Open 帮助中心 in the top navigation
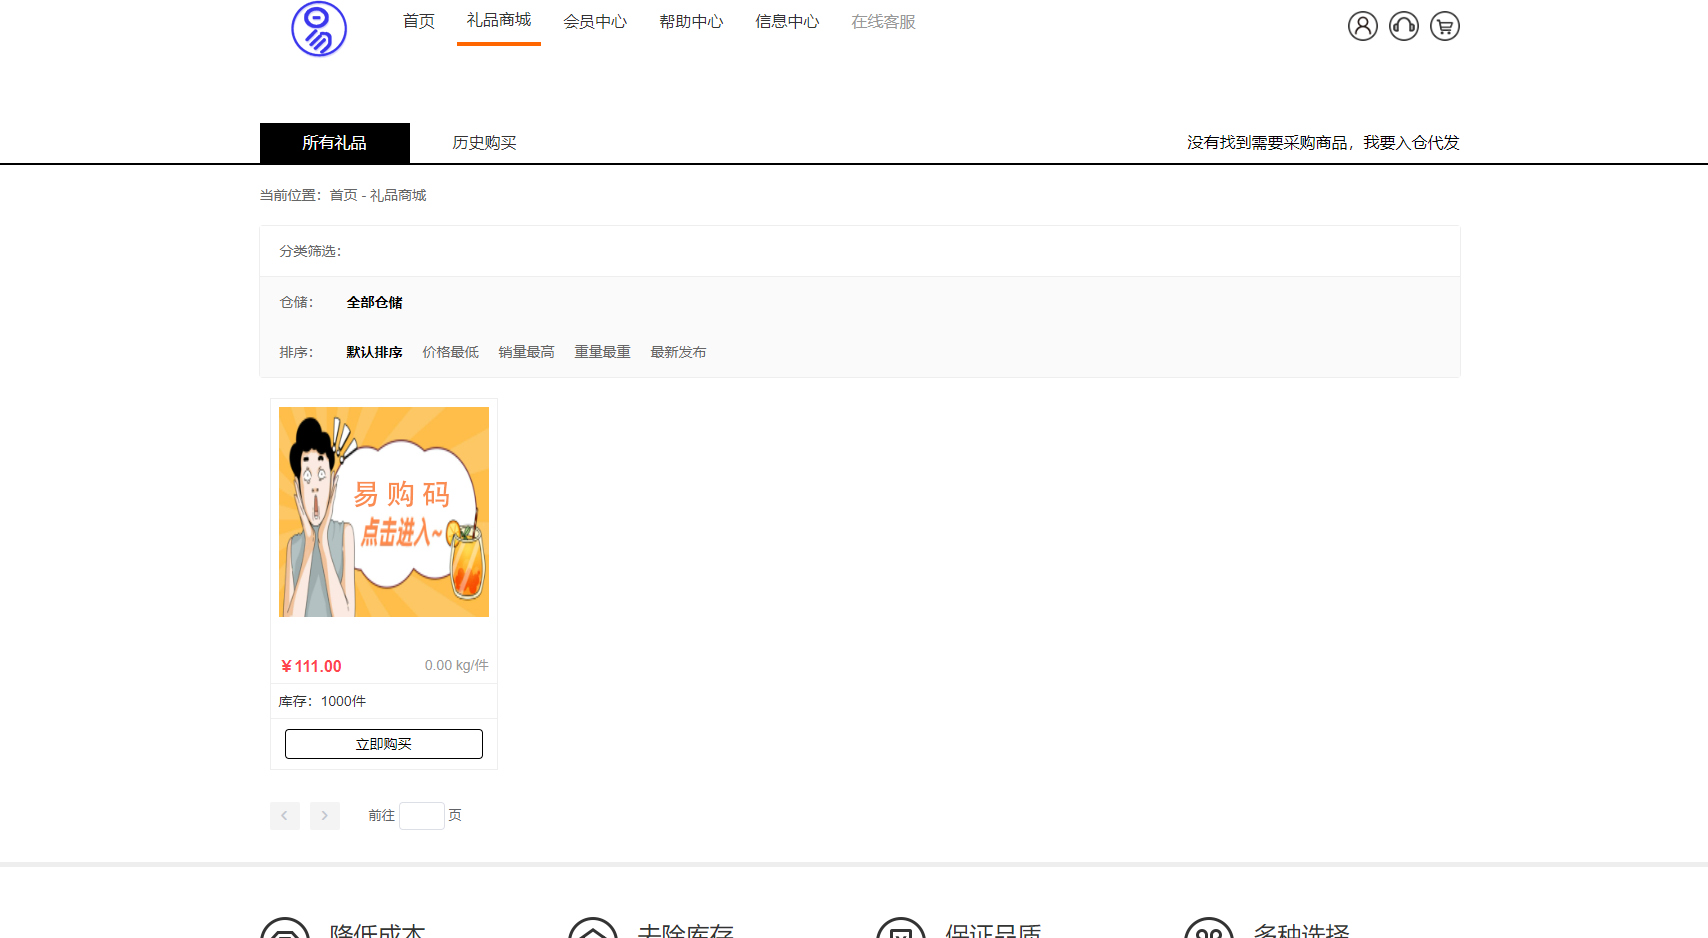 [691, 22]
